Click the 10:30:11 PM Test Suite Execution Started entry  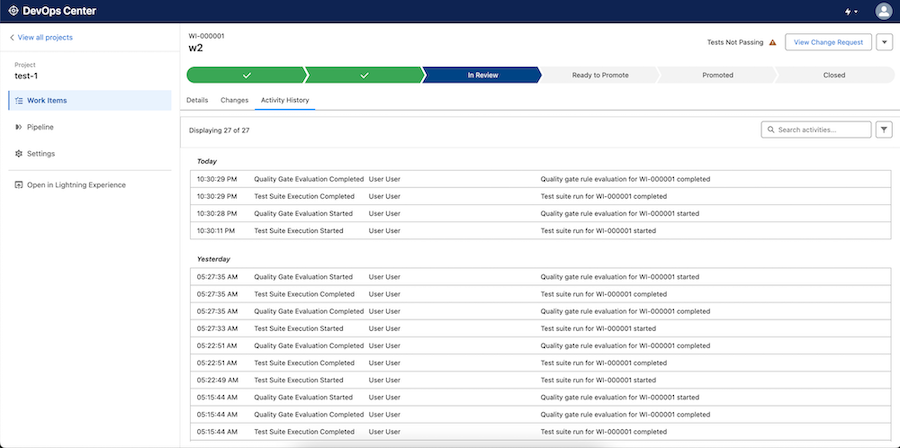click(x=541, y=231)
